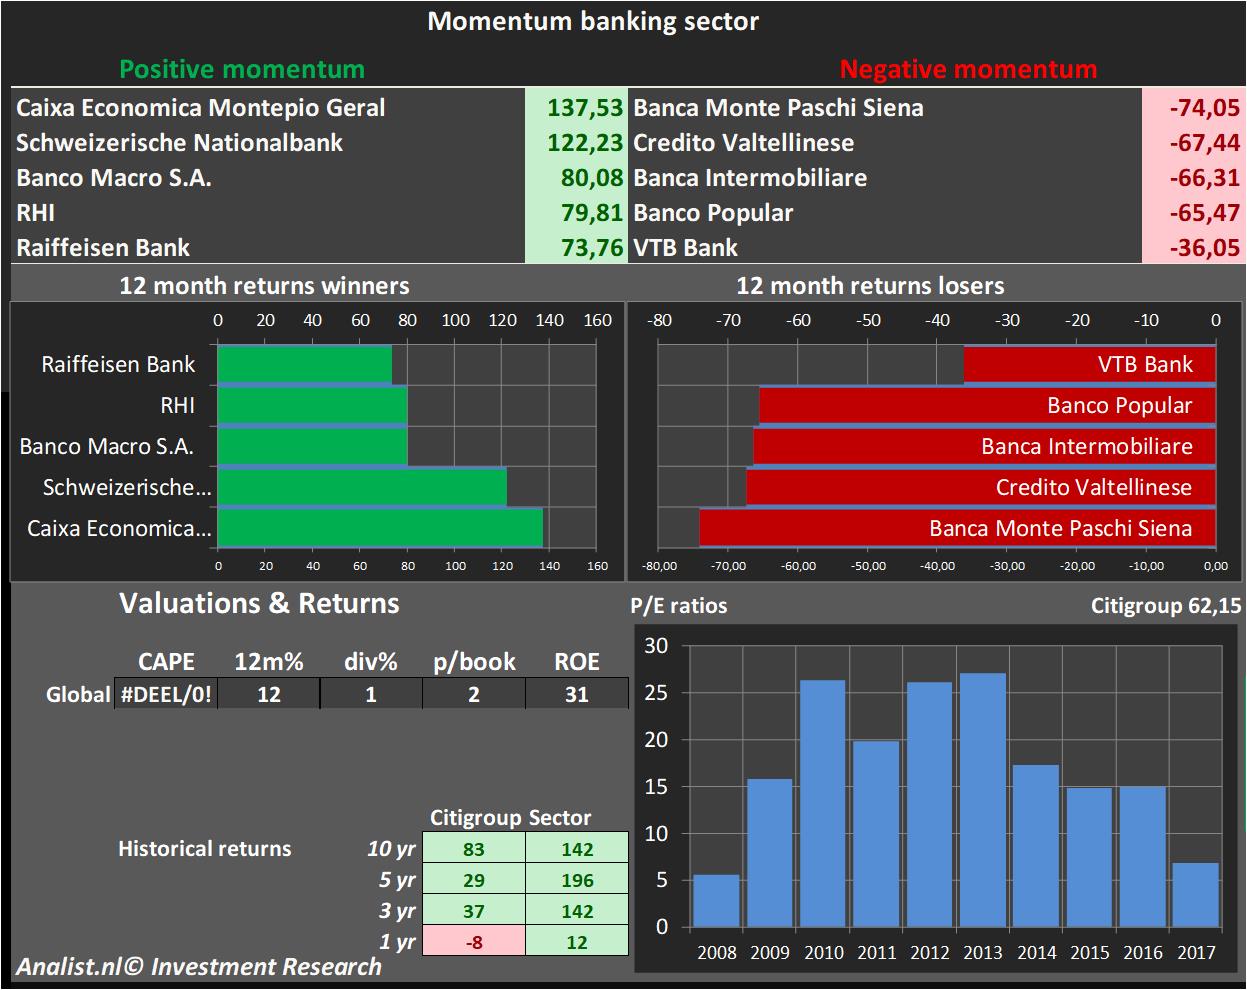This screenshot has width=1247, height=990.
Task: Click the '12 month returns losers' chart title
Action: [870, 286]
